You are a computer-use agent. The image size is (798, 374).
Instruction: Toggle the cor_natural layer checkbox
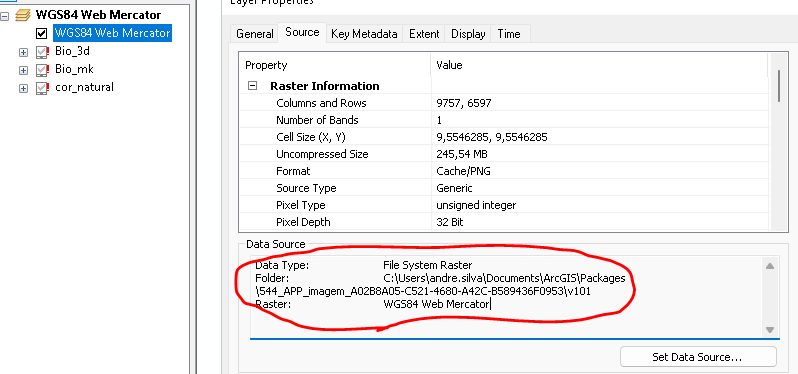[x=41, y=89]
